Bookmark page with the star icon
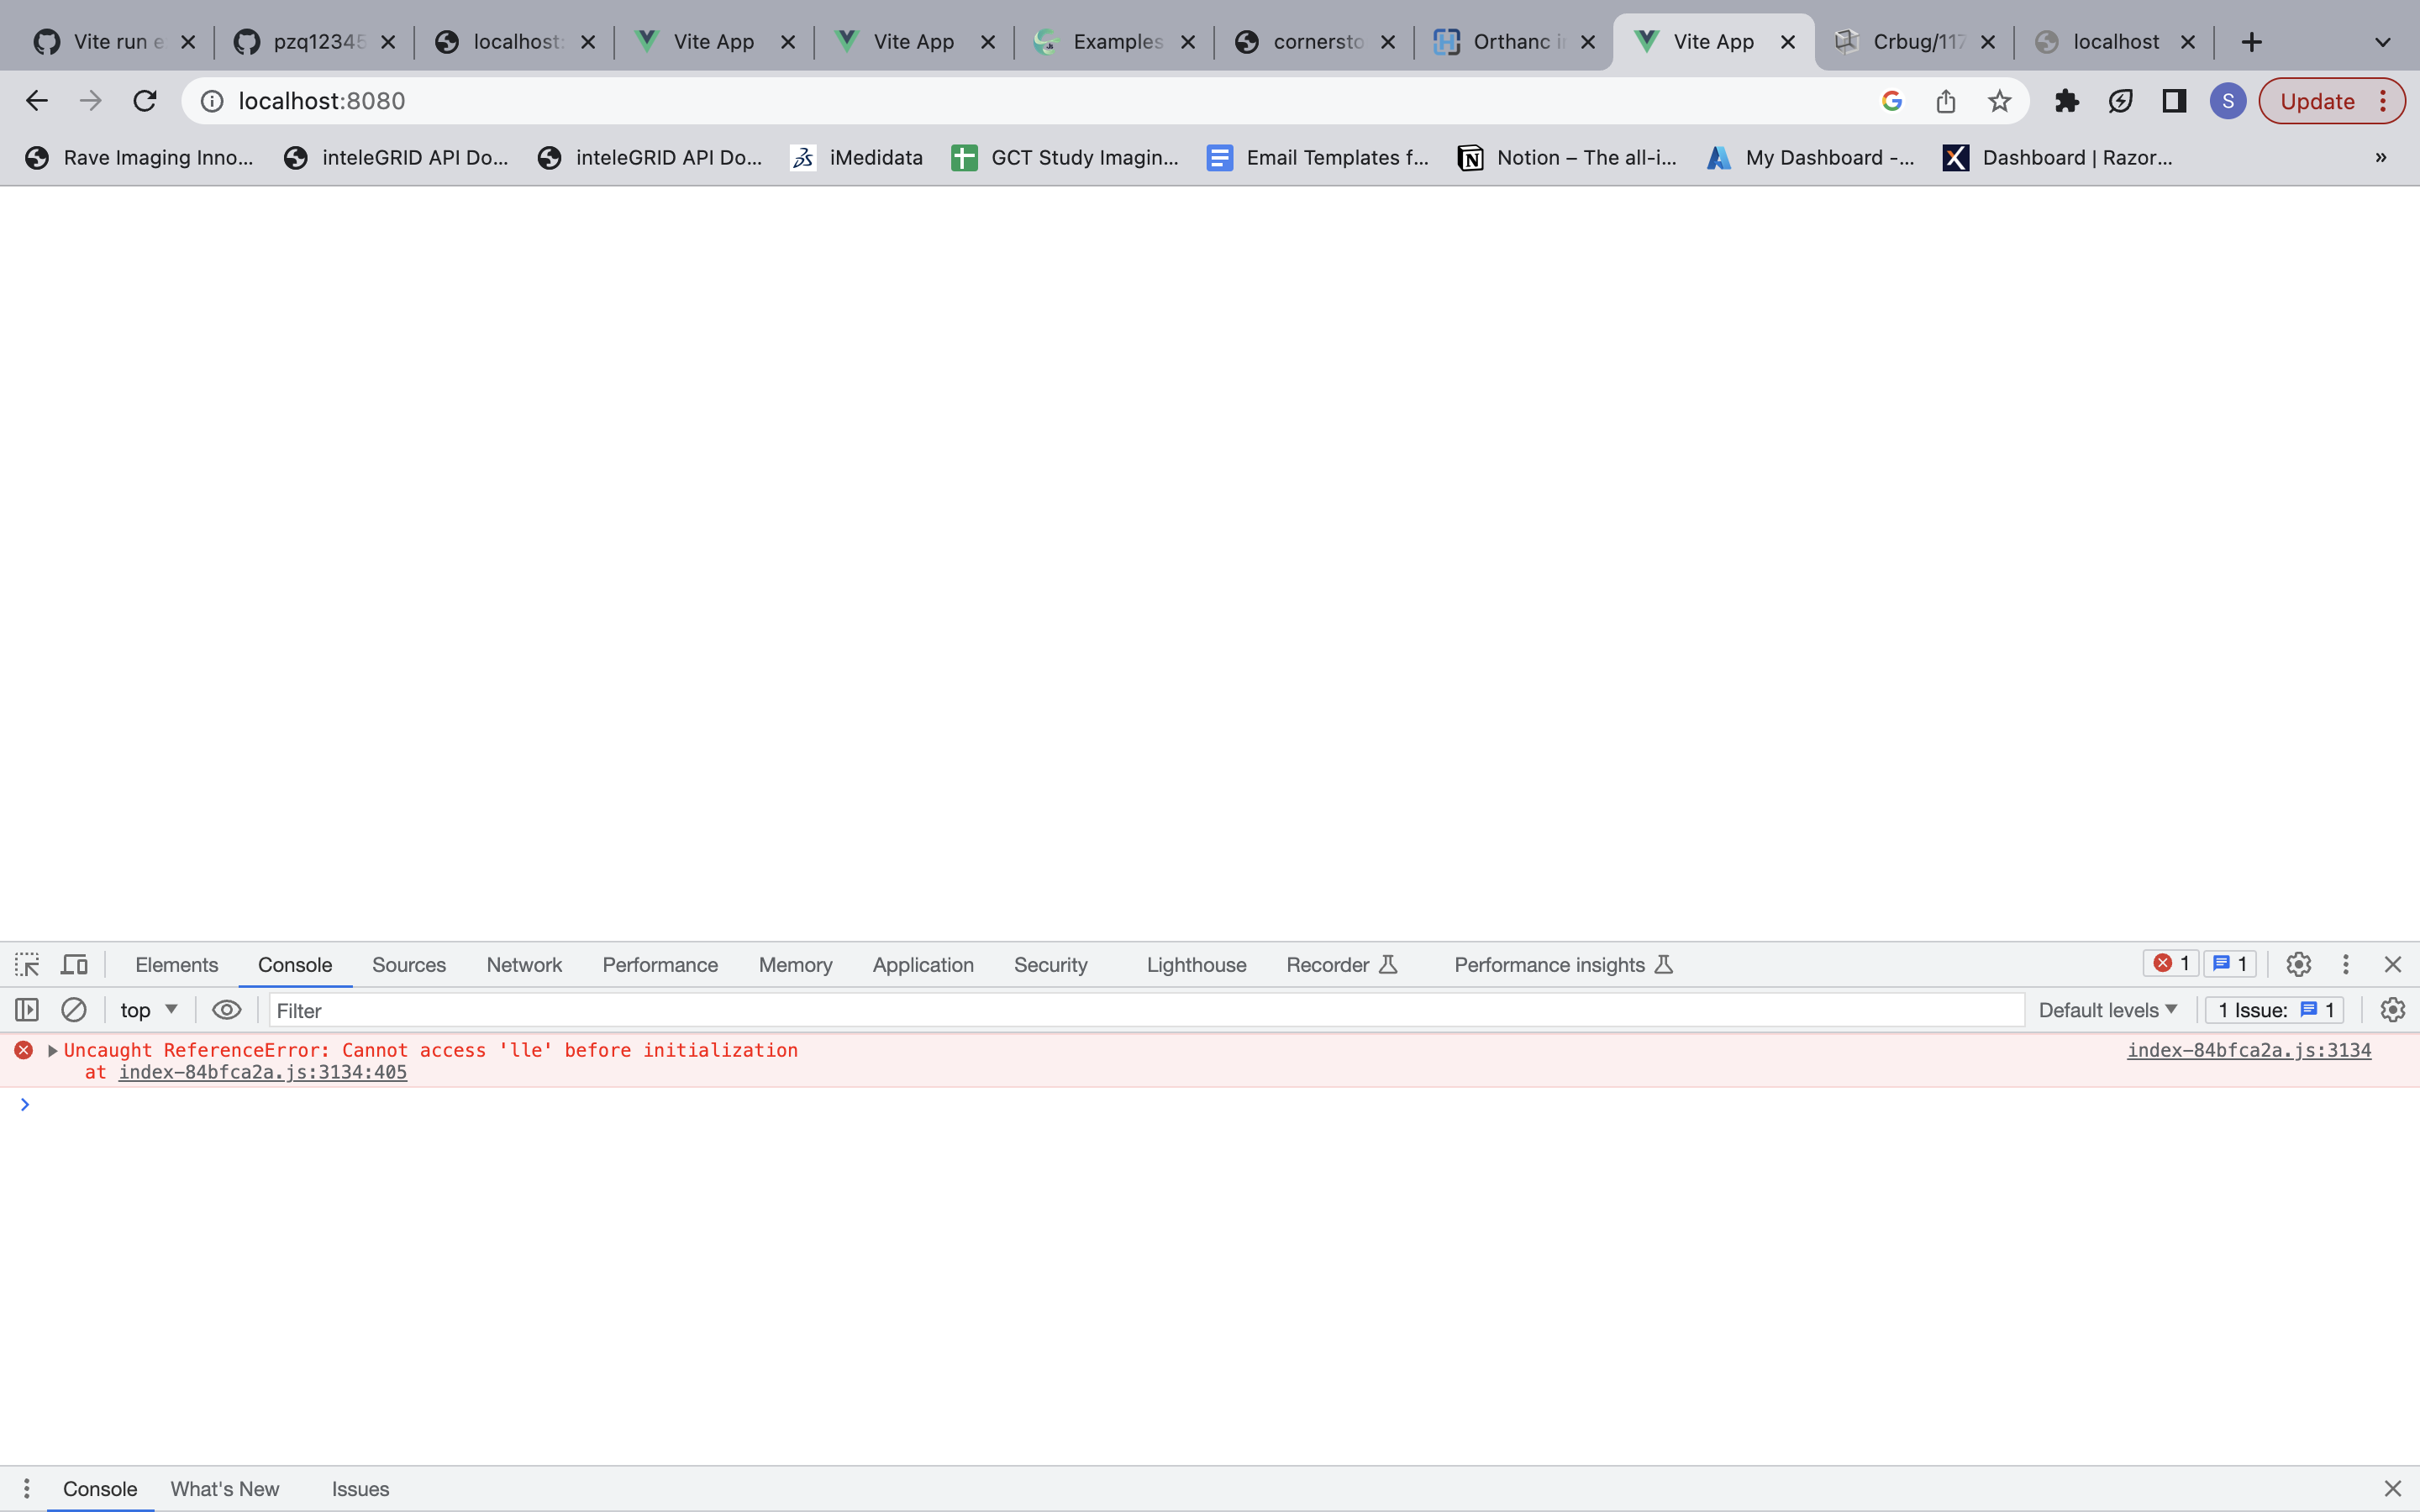The height and width of the screenshot is (1512, 2420). click(1999, 101)
